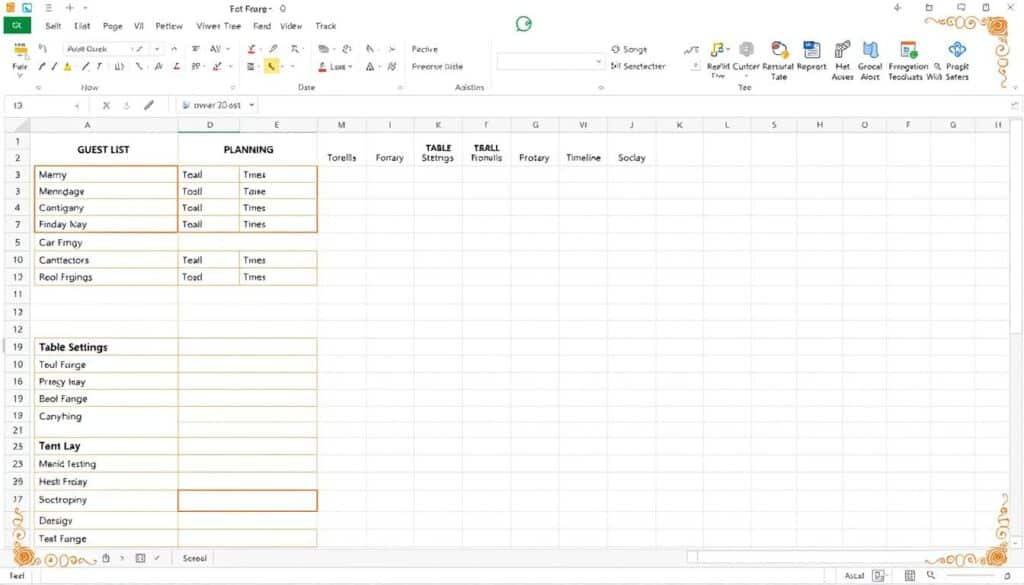1024x585 pixels.
Task: Open the Selt menu tab
Action: 53,26
